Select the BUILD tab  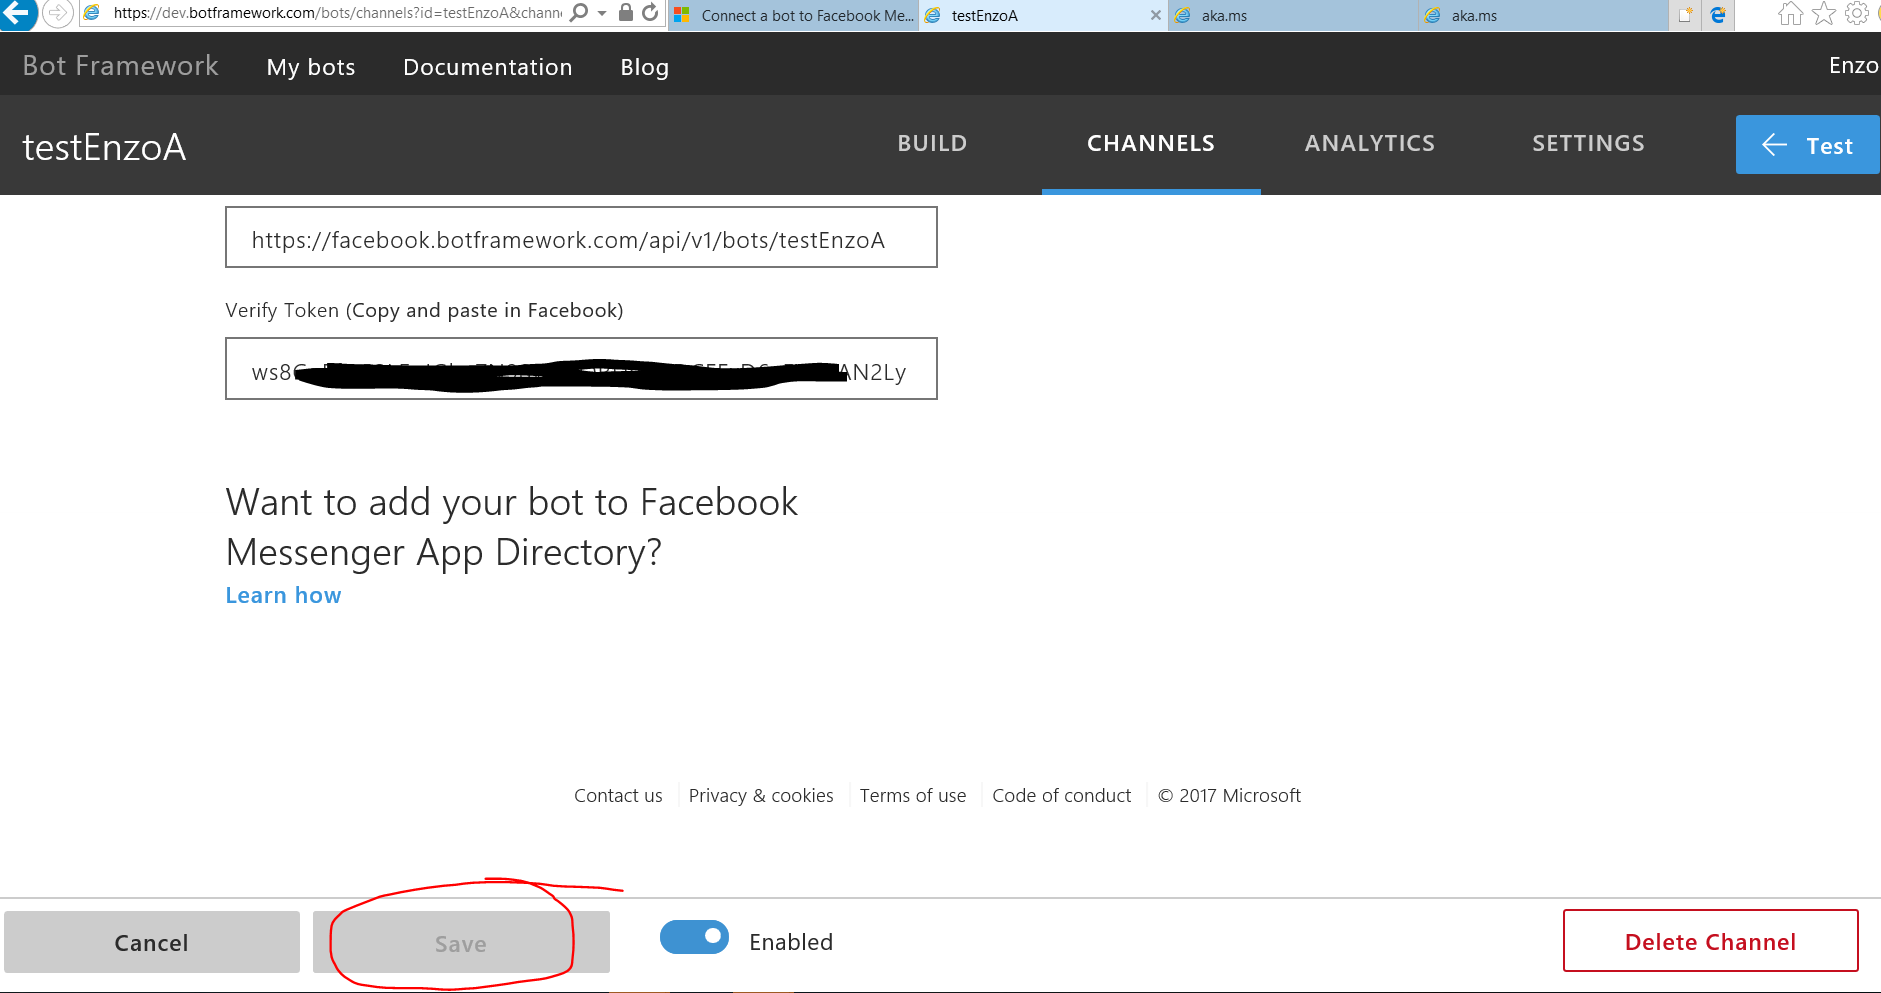932,144
